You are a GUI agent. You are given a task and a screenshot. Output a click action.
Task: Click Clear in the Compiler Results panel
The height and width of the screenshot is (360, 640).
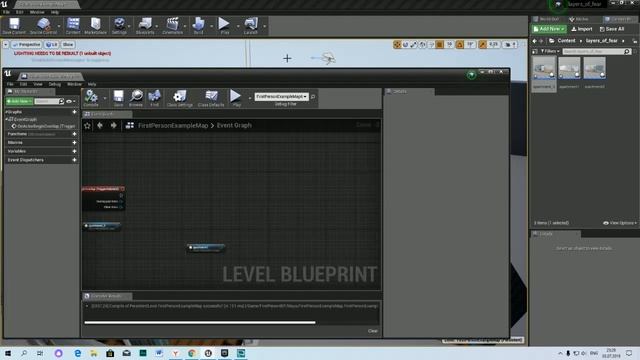(x=373, y=331)
